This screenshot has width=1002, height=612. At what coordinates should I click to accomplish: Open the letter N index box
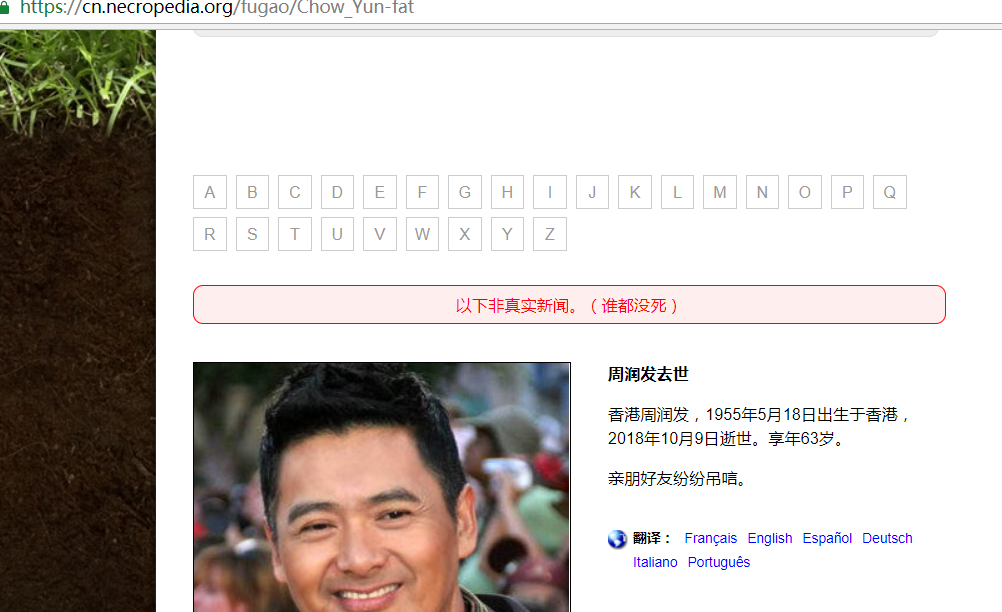pyautogui.click(x=762, y=192)
